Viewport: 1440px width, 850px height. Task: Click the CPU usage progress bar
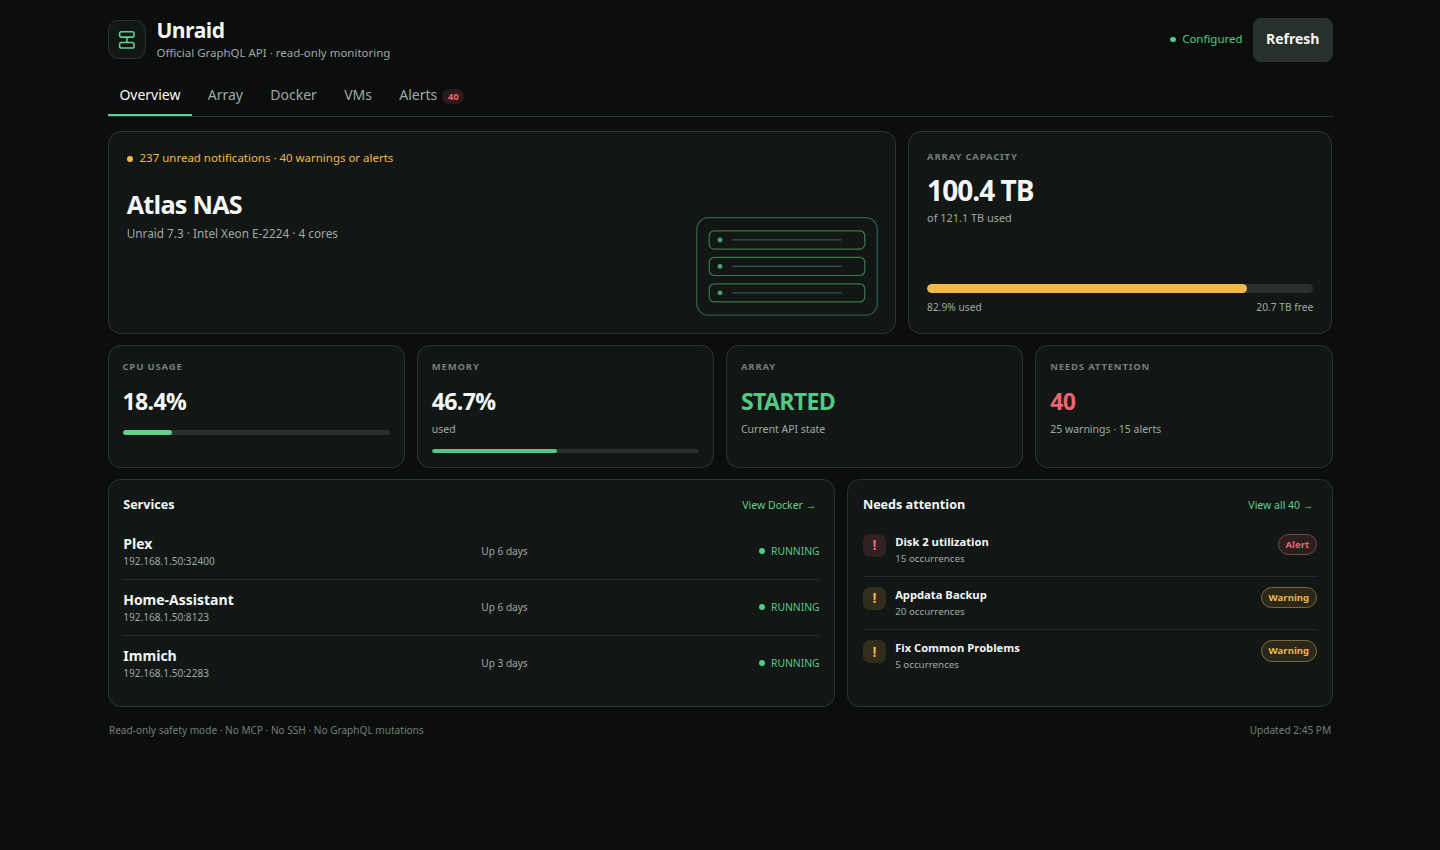[x=256, y=432]
